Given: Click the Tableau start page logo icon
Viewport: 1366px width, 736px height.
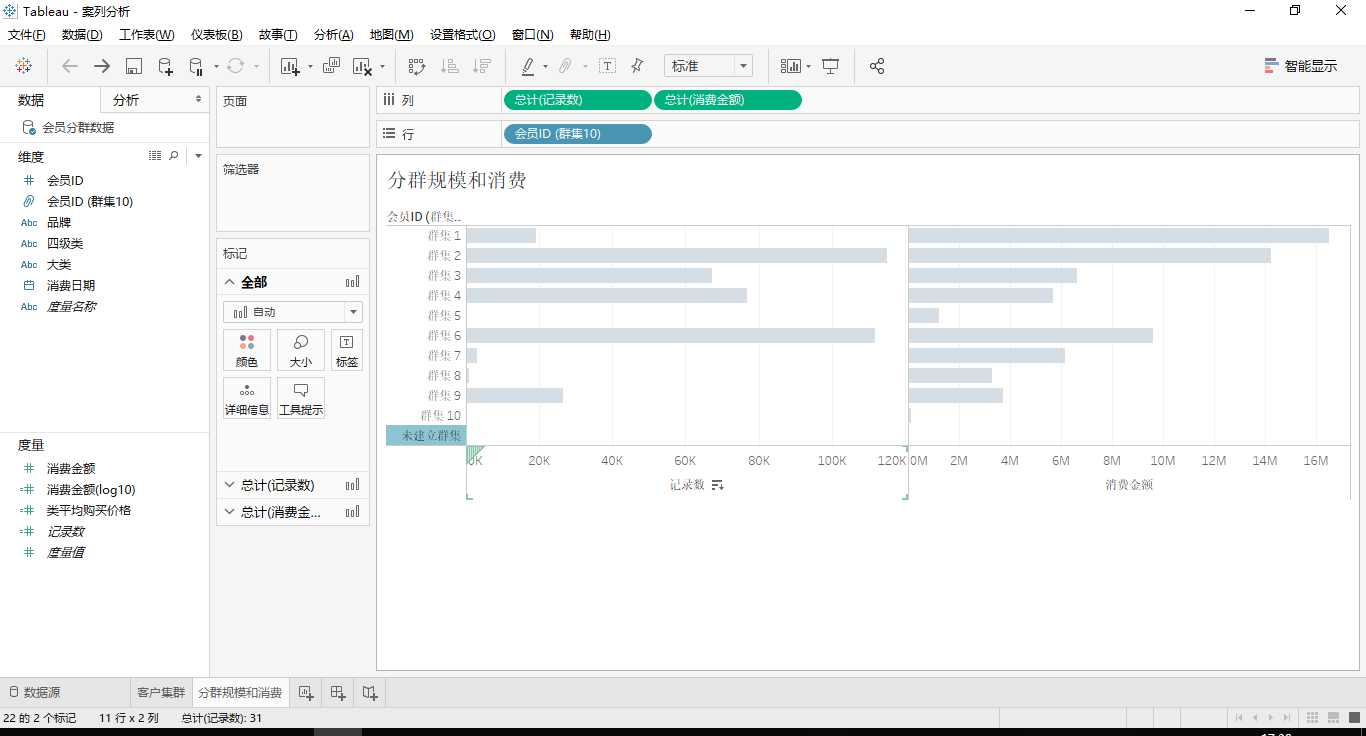Looking at the screenshot, I should pos(23,66).
